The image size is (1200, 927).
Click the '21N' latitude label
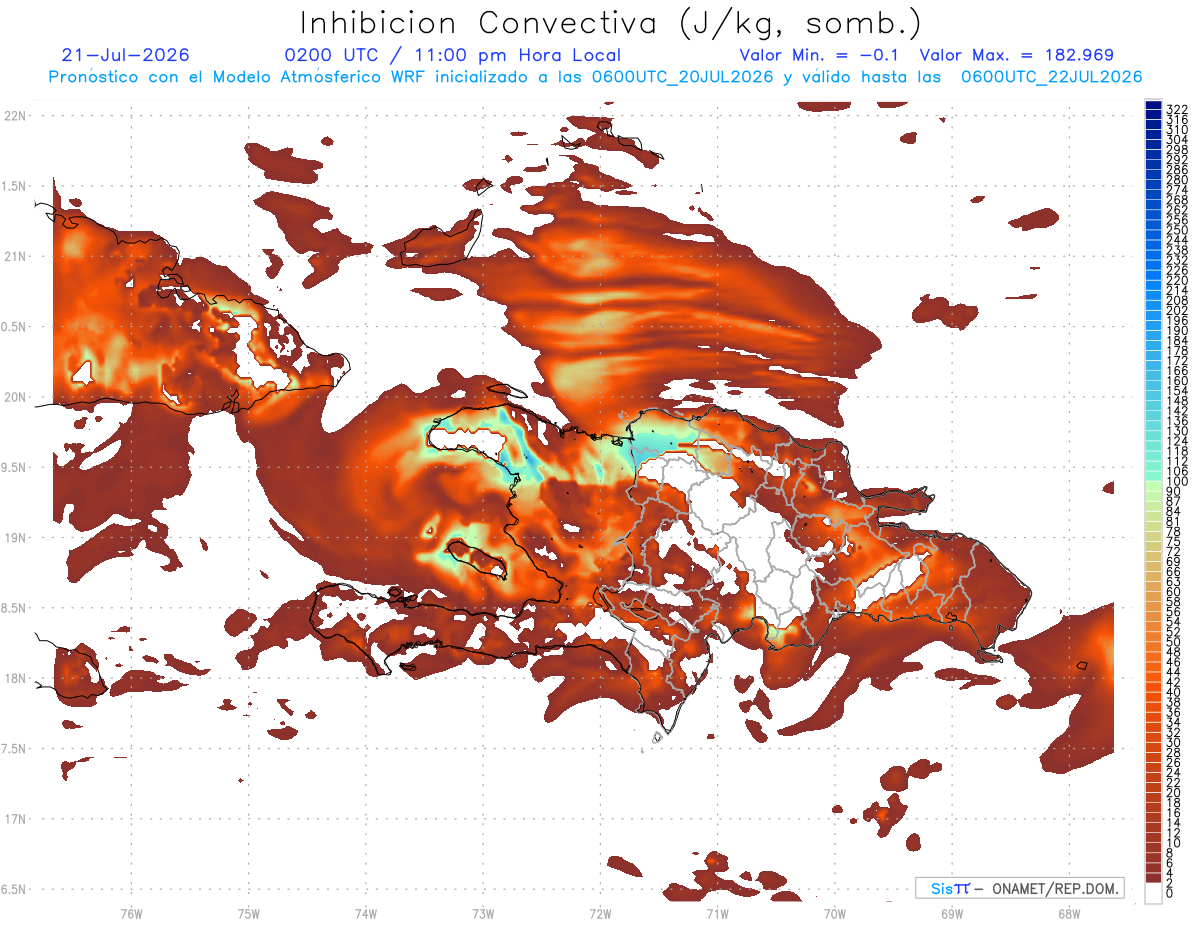[14, 256]
